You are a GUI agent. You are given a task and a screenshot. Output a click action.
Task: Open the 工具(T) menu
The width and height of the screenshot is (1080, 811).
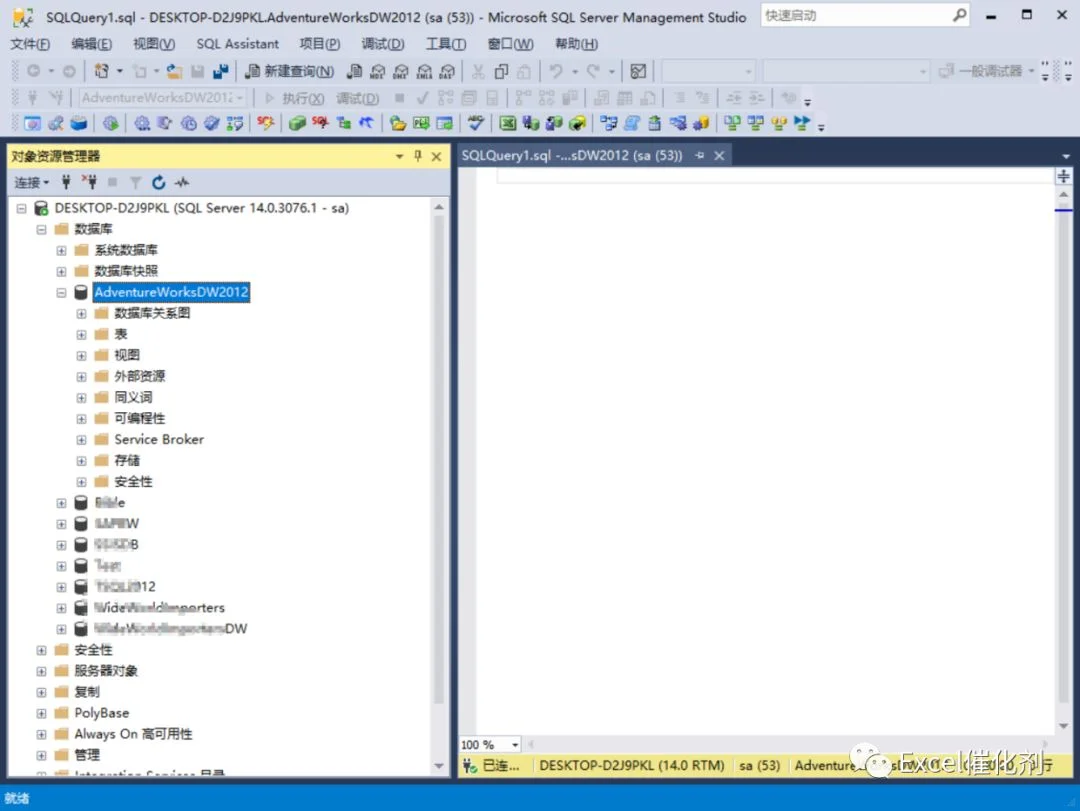446,44
